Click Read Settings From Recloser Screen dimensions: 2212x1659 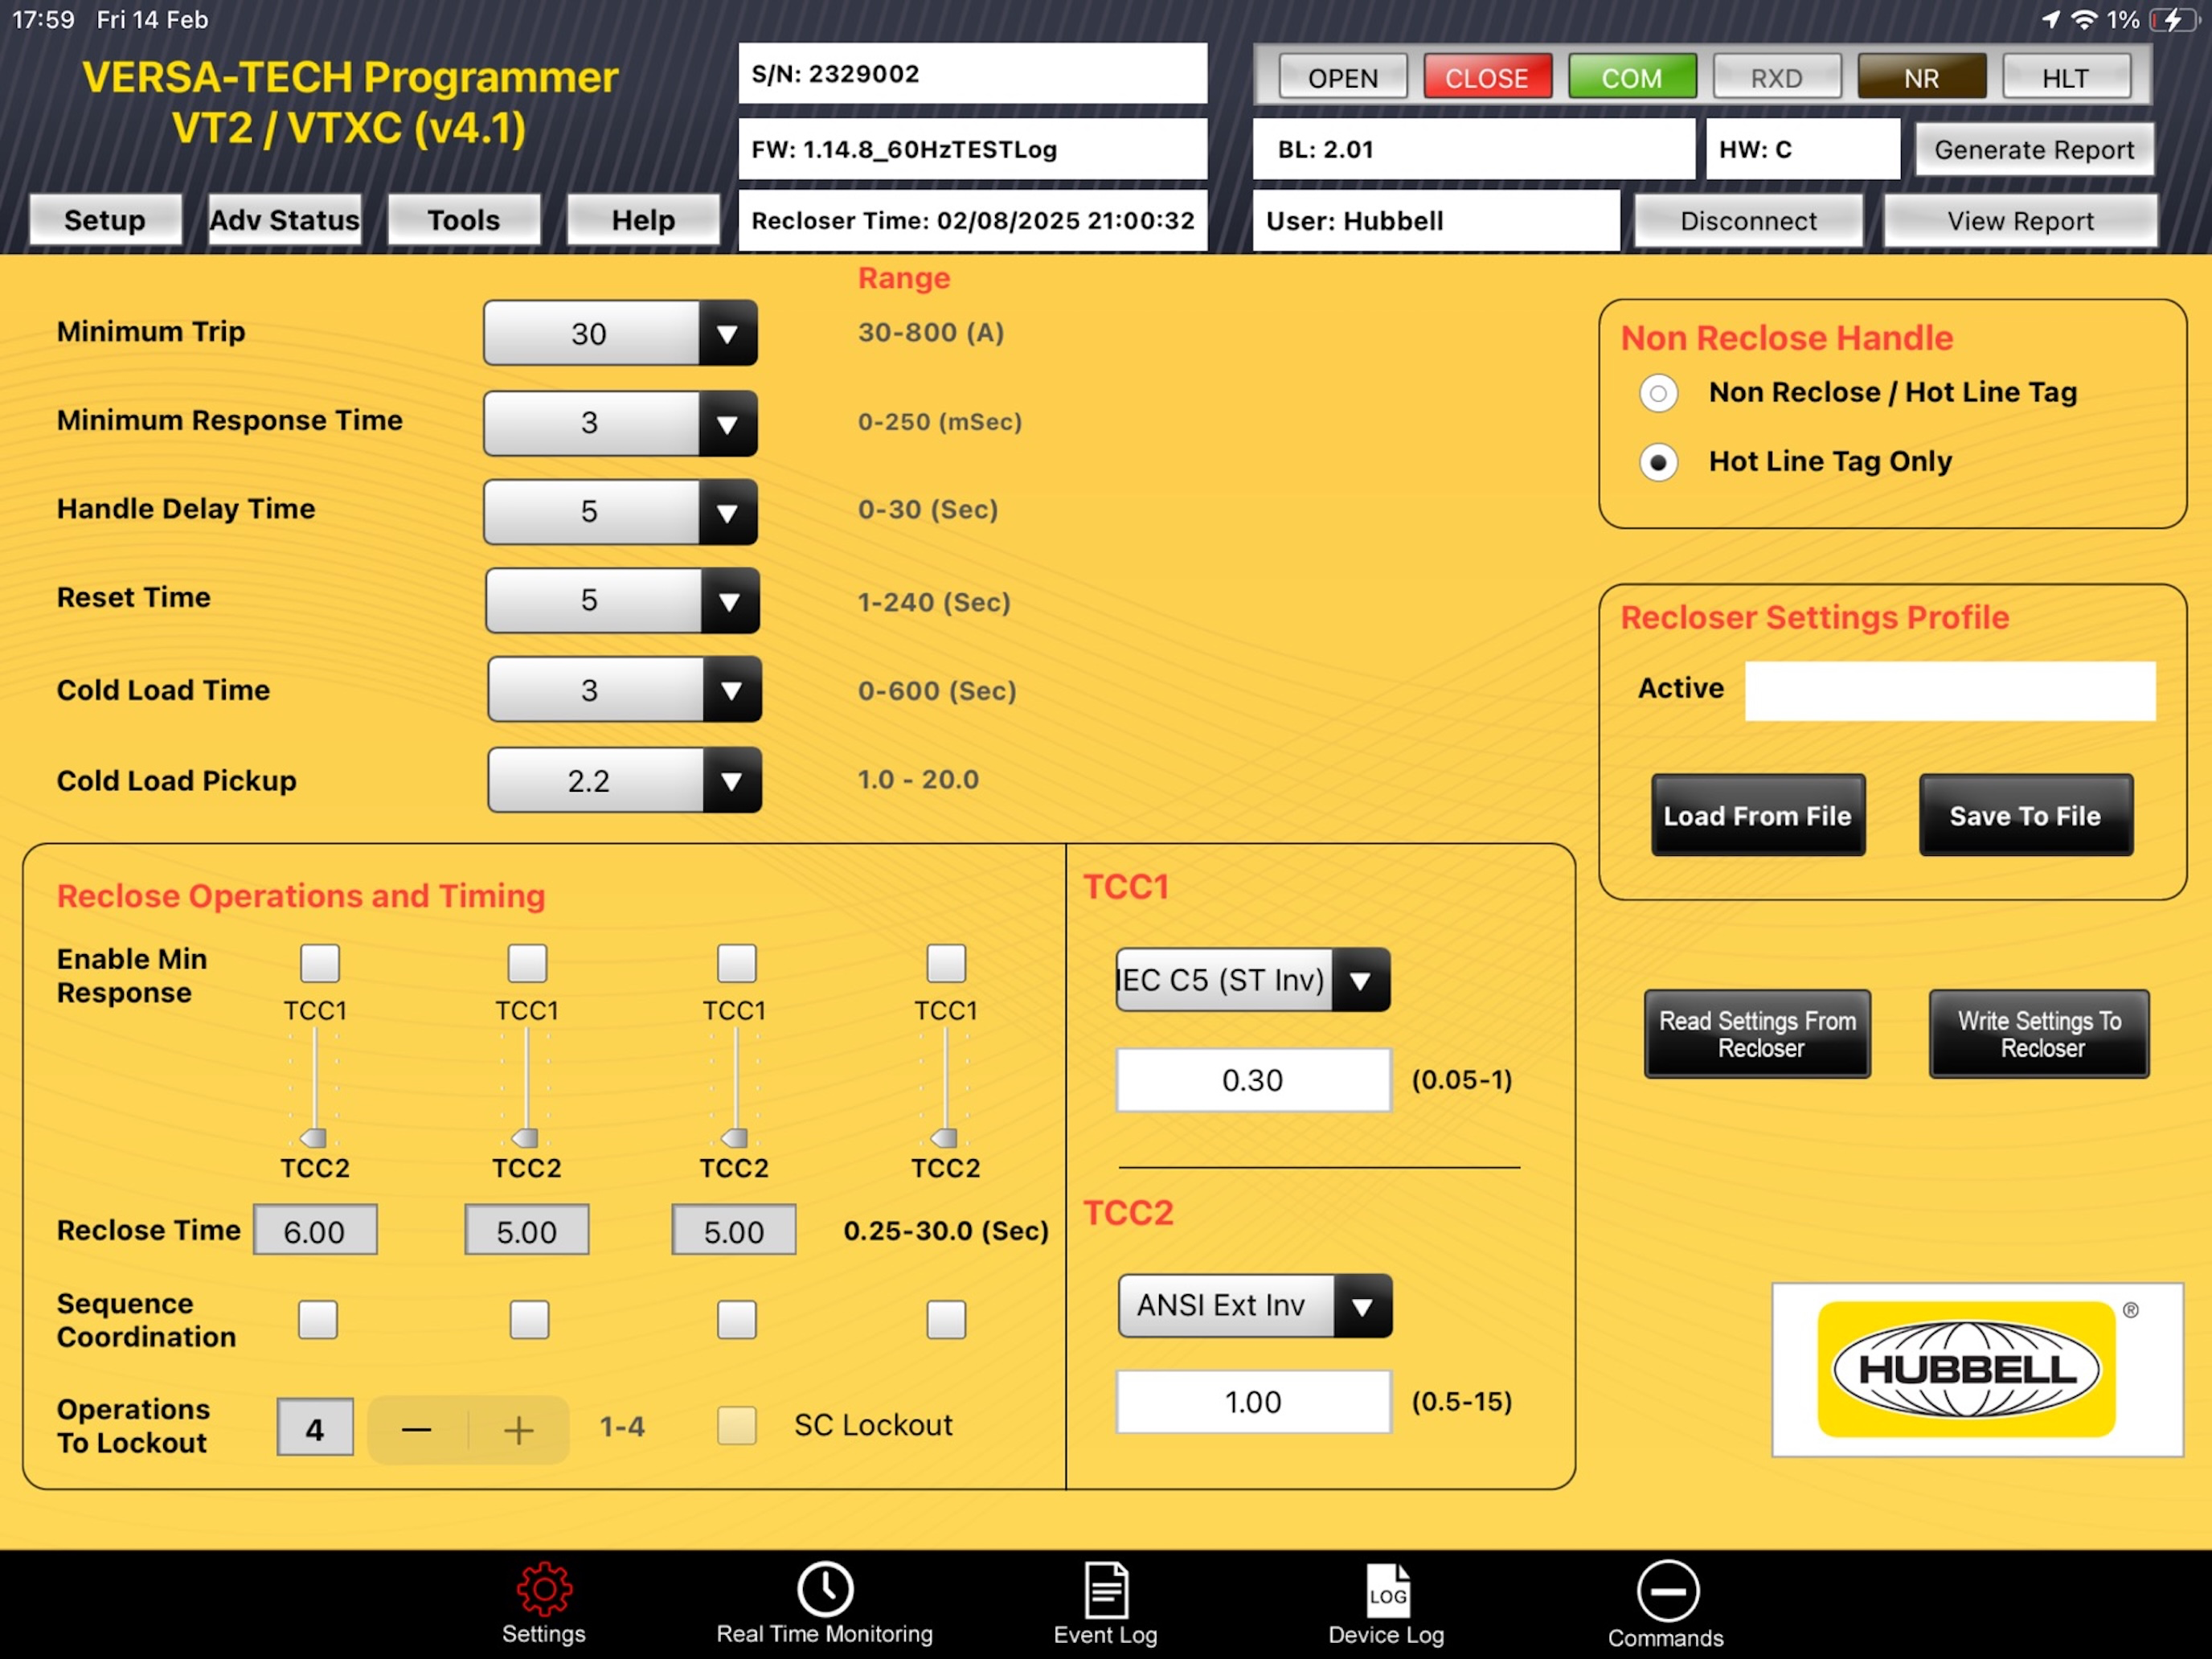1758,1034
